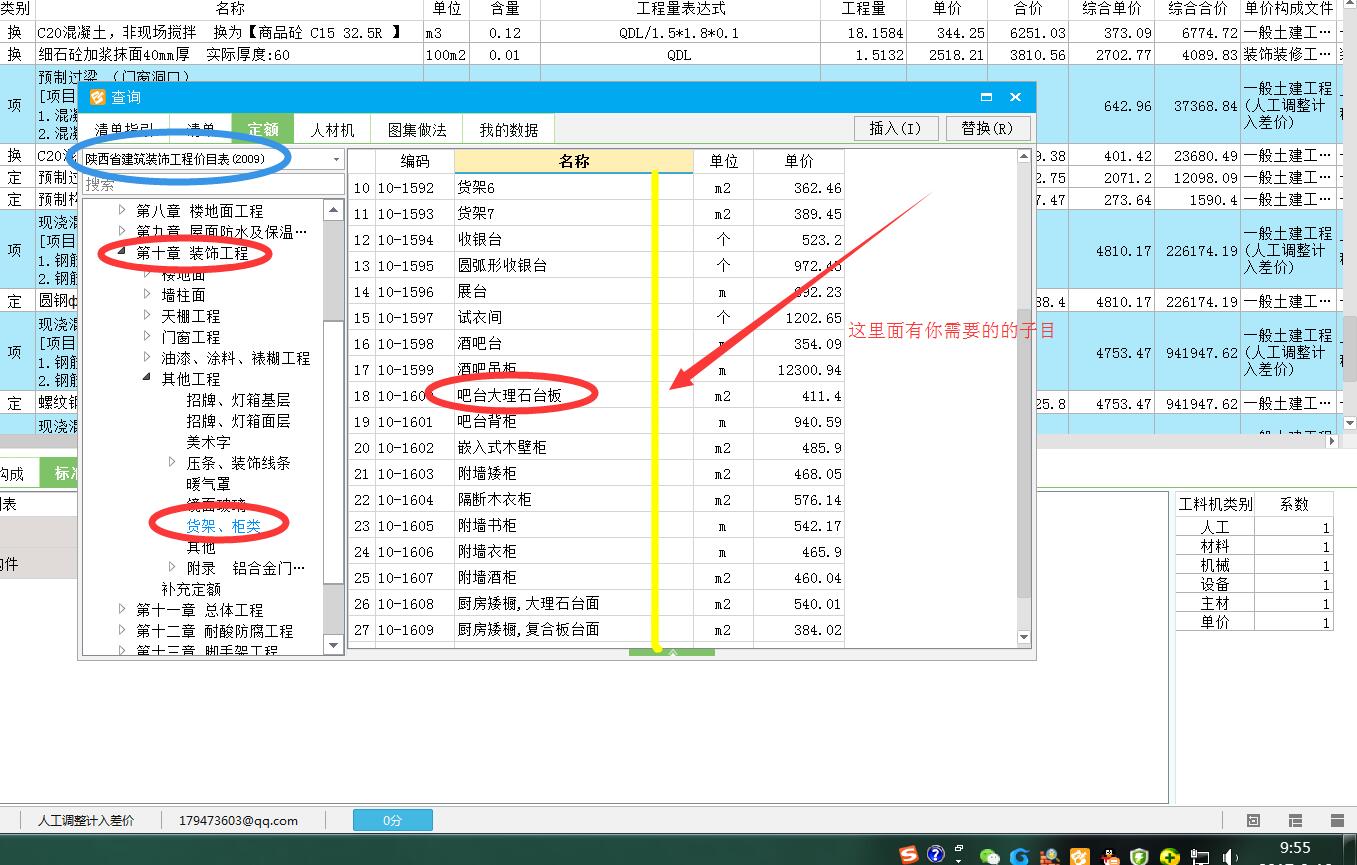1357x865 pixels.
Task: Select the 吧台大理石台板 row
Action: (596, 396)
